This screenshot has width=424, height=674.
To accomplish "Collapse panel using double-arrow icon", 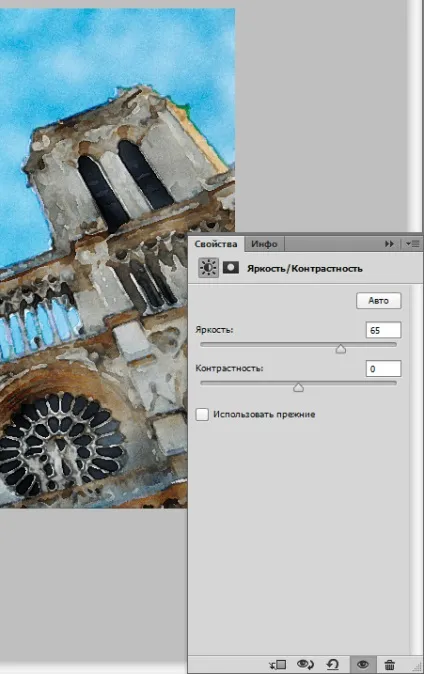I will (x=389, y=244).
